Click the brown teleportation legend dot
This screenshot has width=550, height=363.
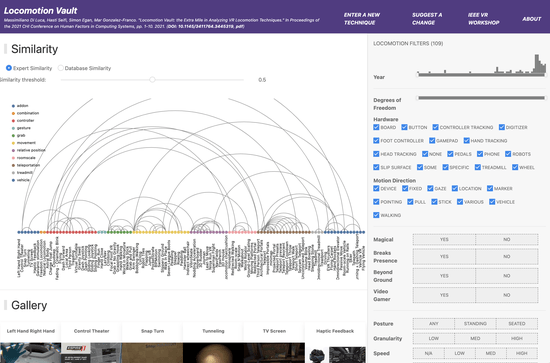coord(13,165)
